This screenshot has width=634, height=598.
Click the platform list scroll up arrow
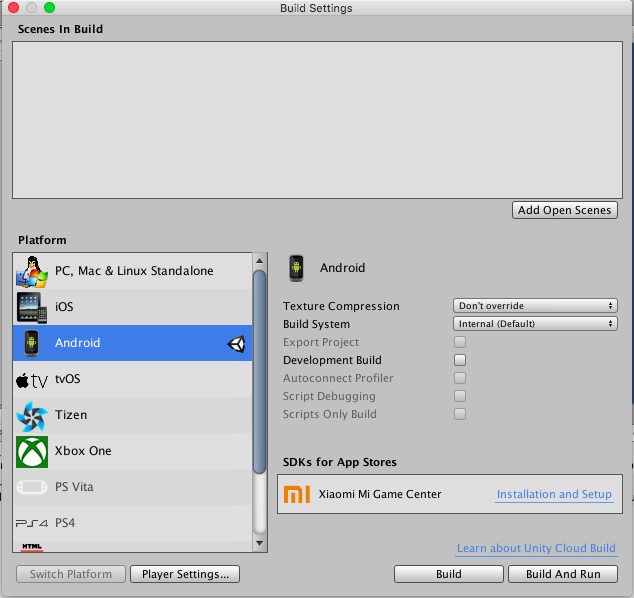pyautogui.click(x=260, y=261)
